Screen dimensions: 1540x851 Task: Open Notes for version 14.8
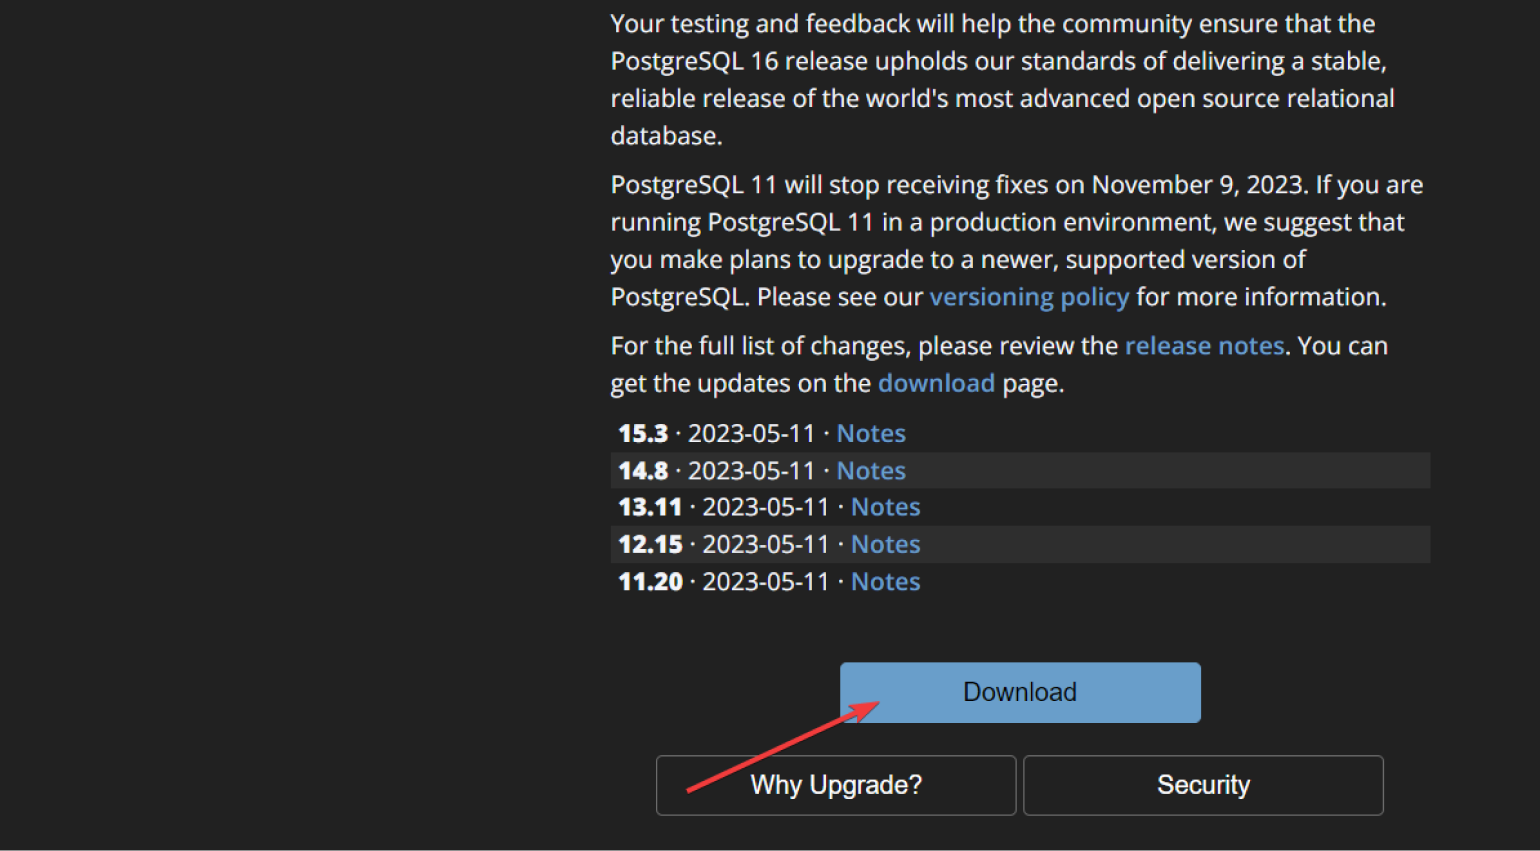(871, 470)
